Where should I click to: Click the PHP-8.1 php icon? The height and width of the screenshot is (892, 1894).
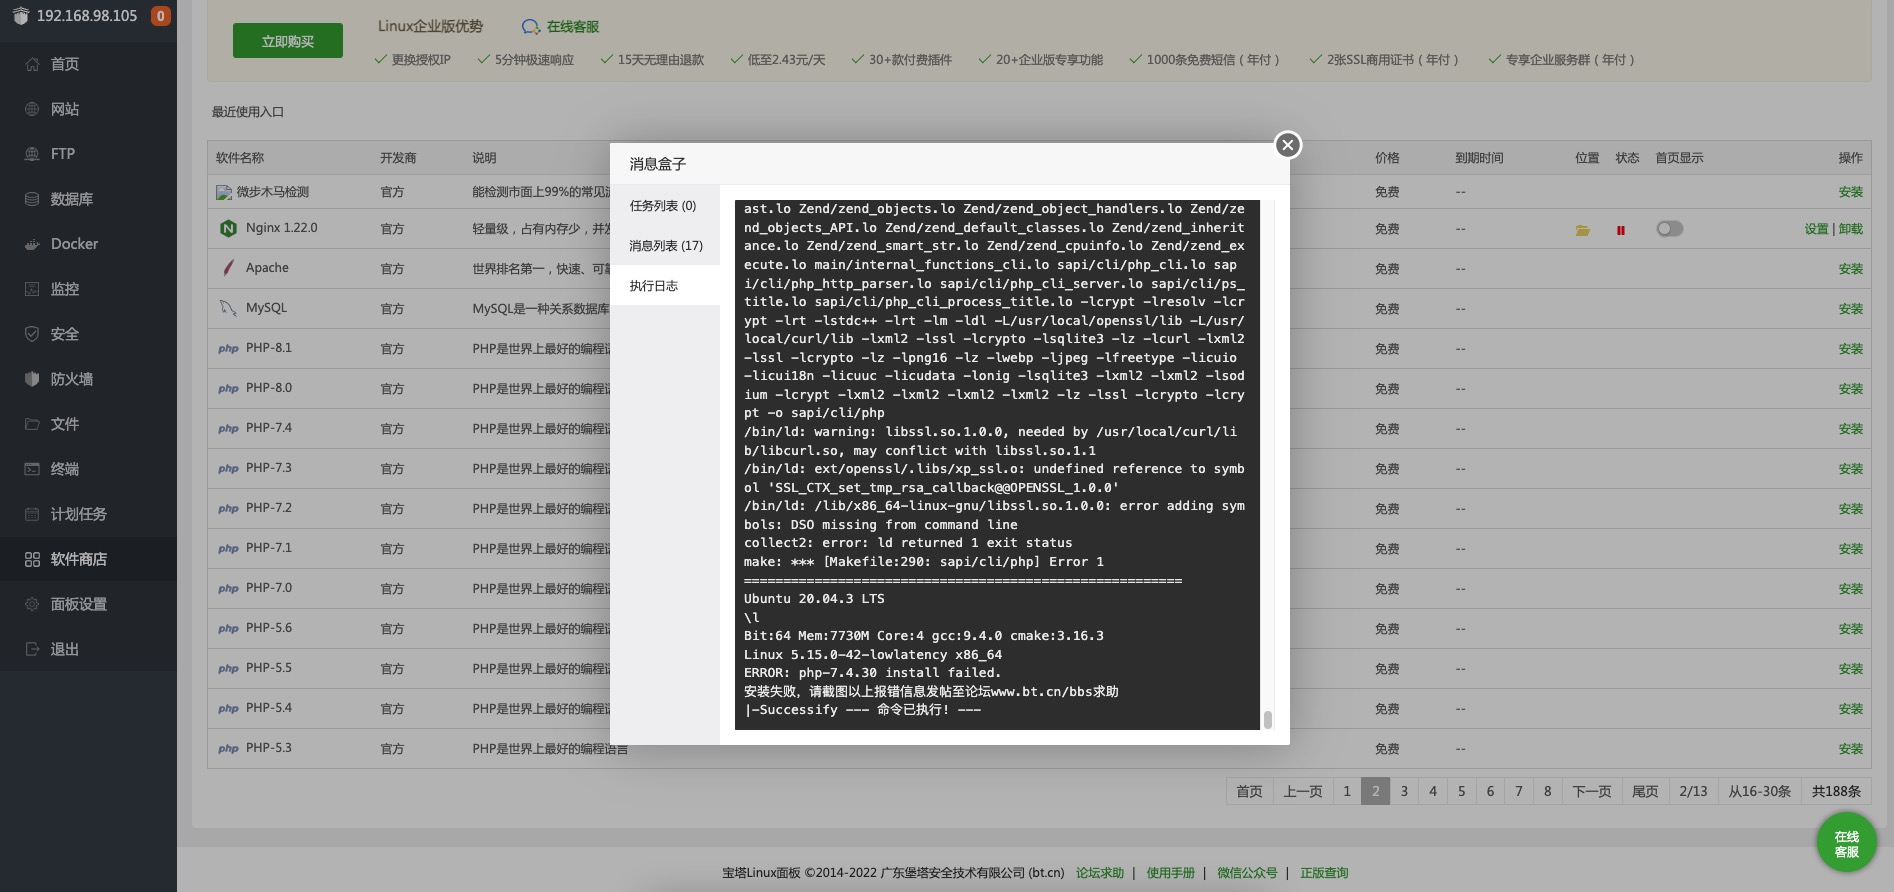[x=228, y=349]
